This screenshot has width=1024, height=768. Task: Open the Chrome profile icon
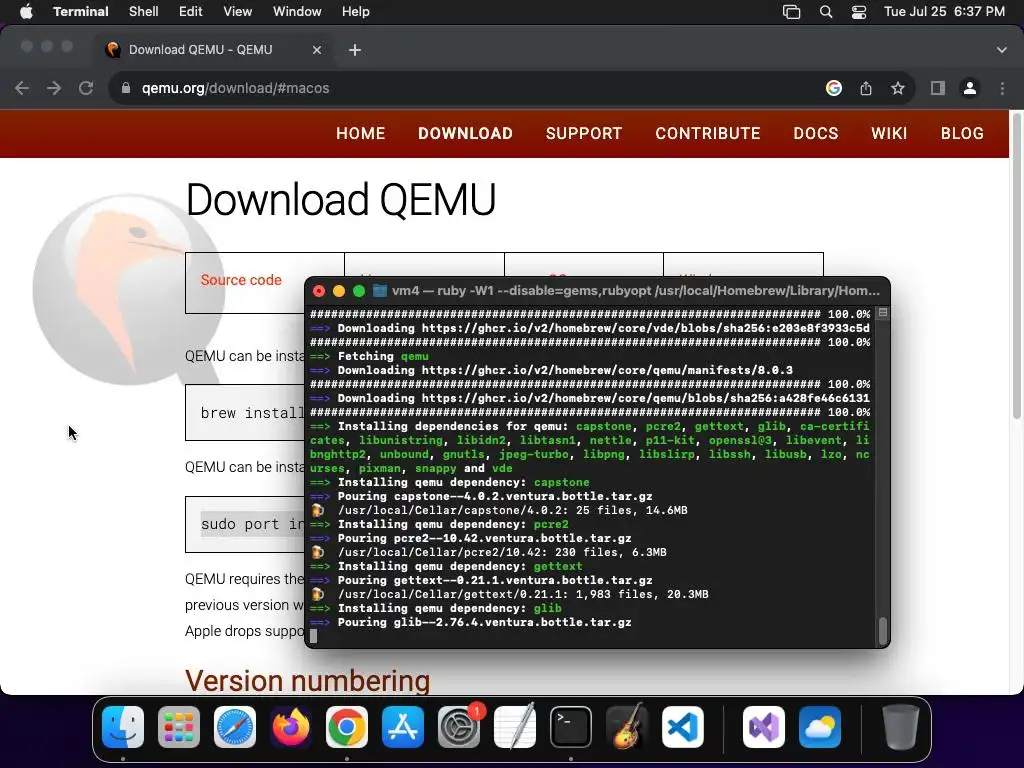click(970, 88)
